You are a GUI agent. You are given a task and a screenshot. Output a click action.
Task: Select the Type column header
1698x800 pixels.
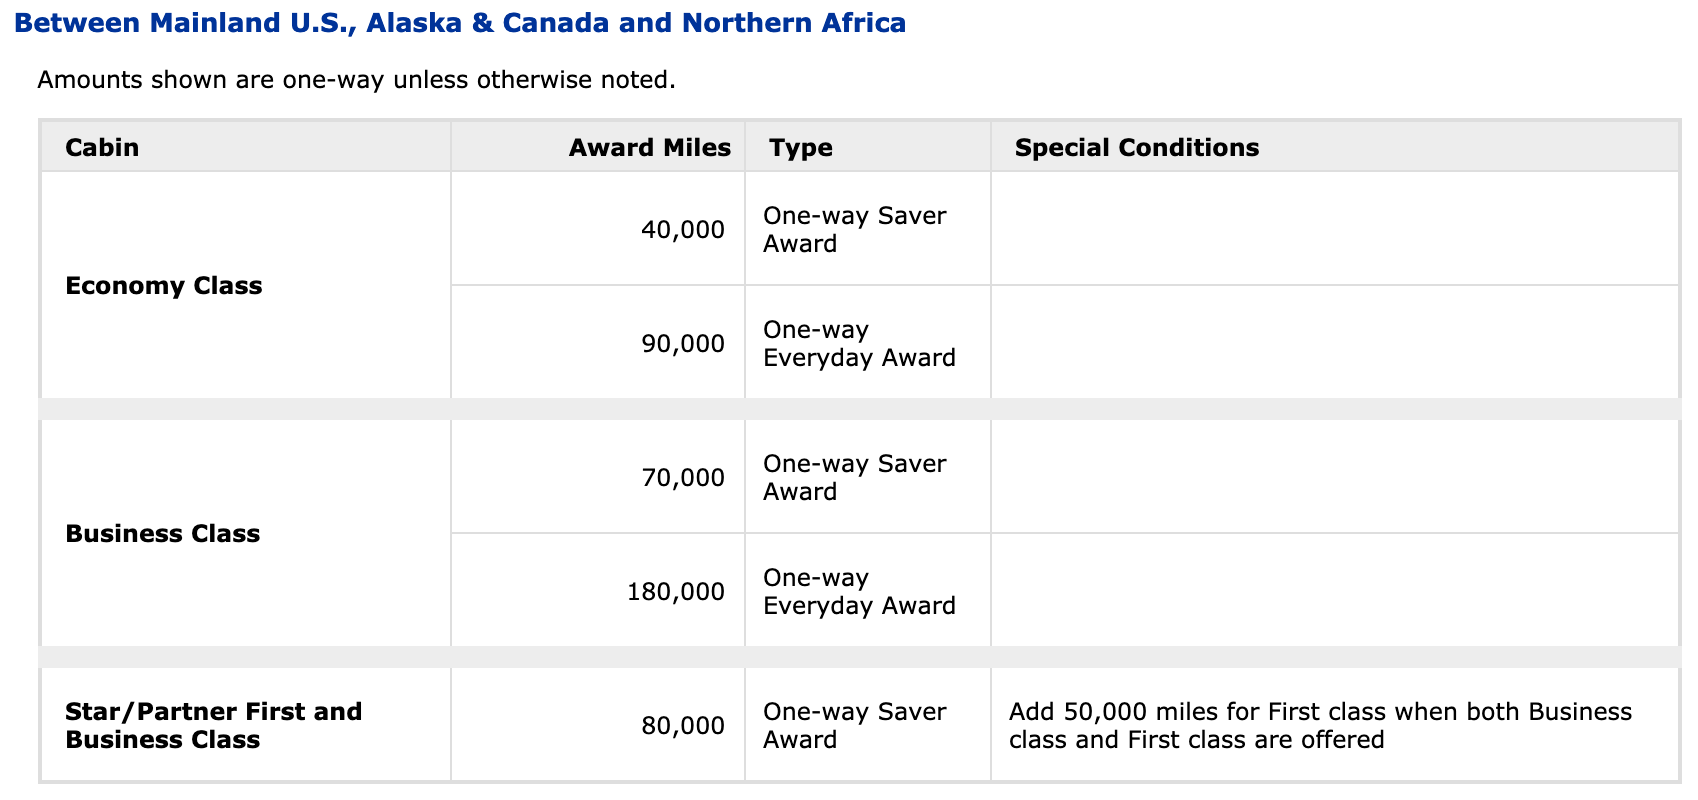coord(801,148)
